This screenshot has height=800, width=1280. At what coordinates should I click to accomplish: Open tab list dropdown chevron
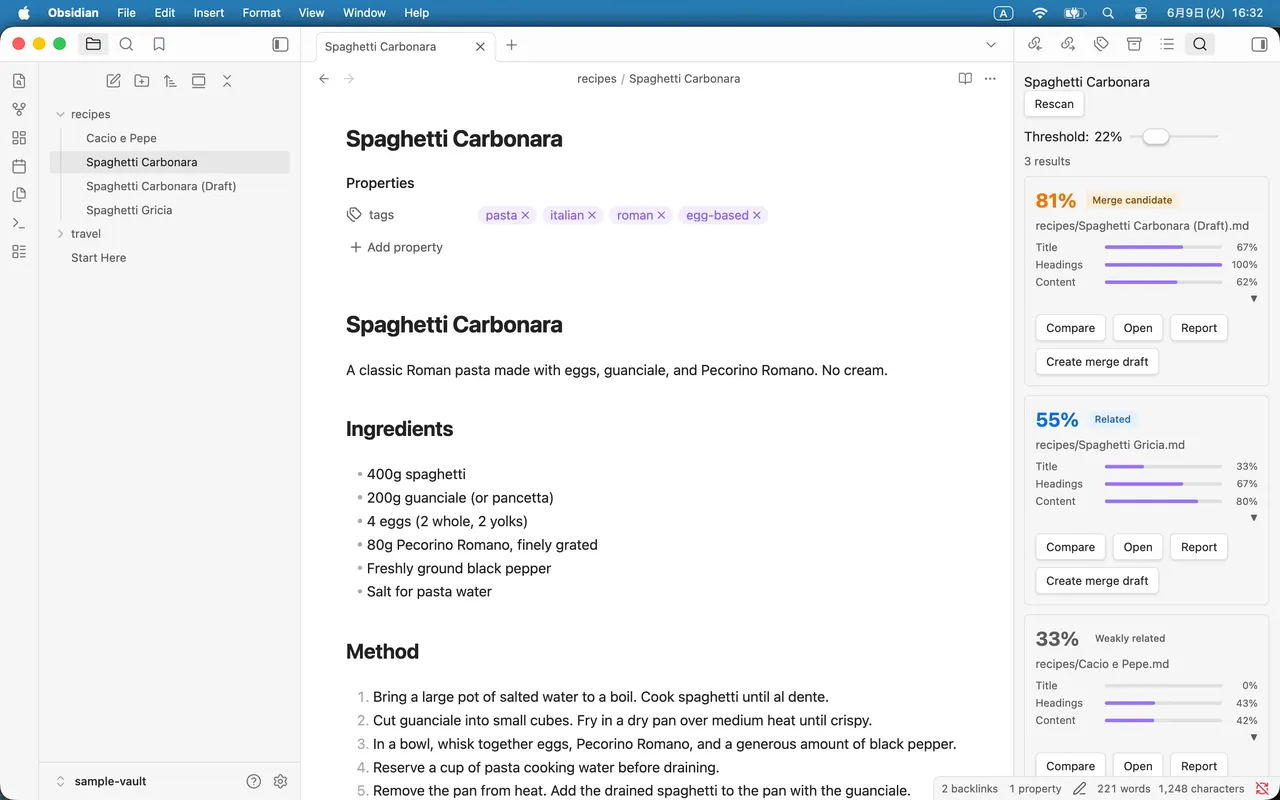pyautogui.click(x=991, y=45)
